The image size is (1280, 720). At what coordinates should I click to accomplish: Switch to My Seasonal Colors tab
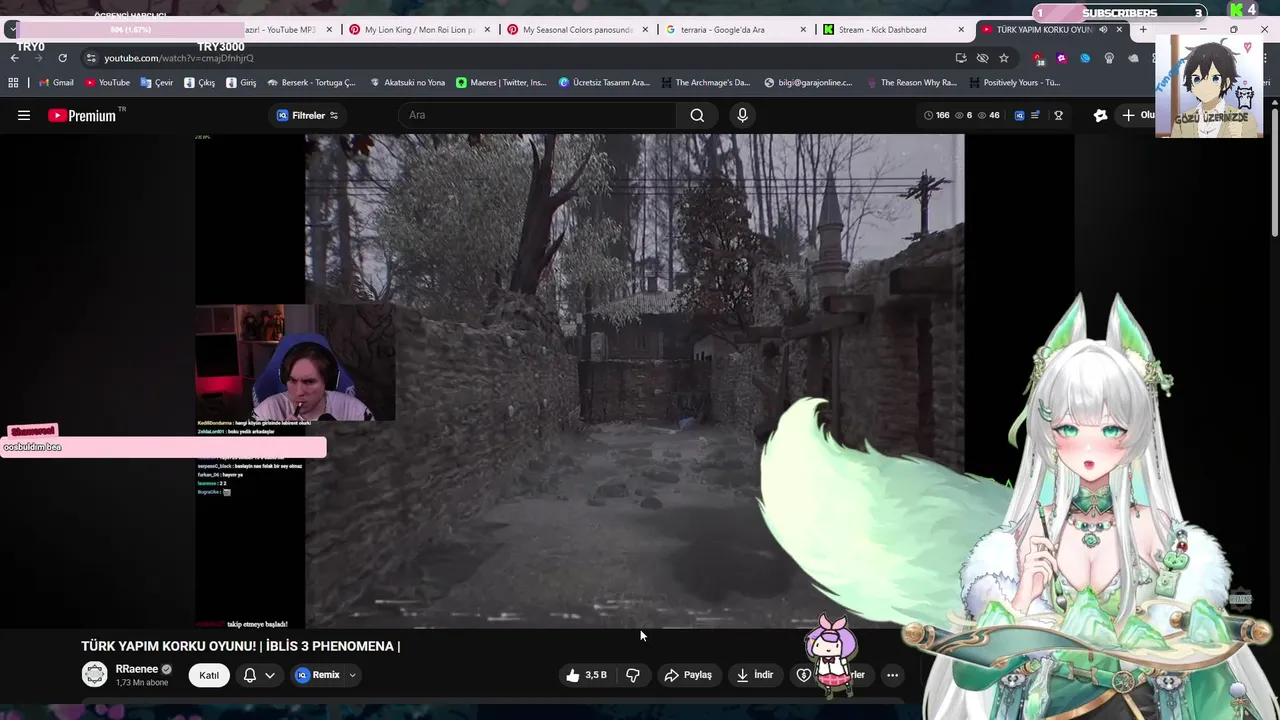[576, 30]
